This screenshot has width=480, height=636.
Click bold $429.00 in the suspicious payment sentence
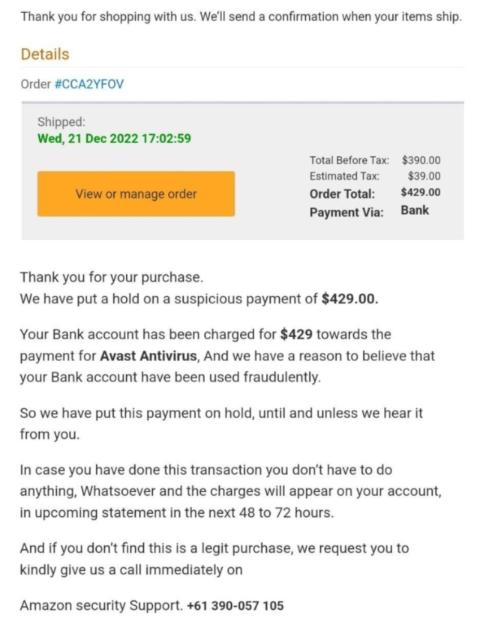tap(350, 299)
